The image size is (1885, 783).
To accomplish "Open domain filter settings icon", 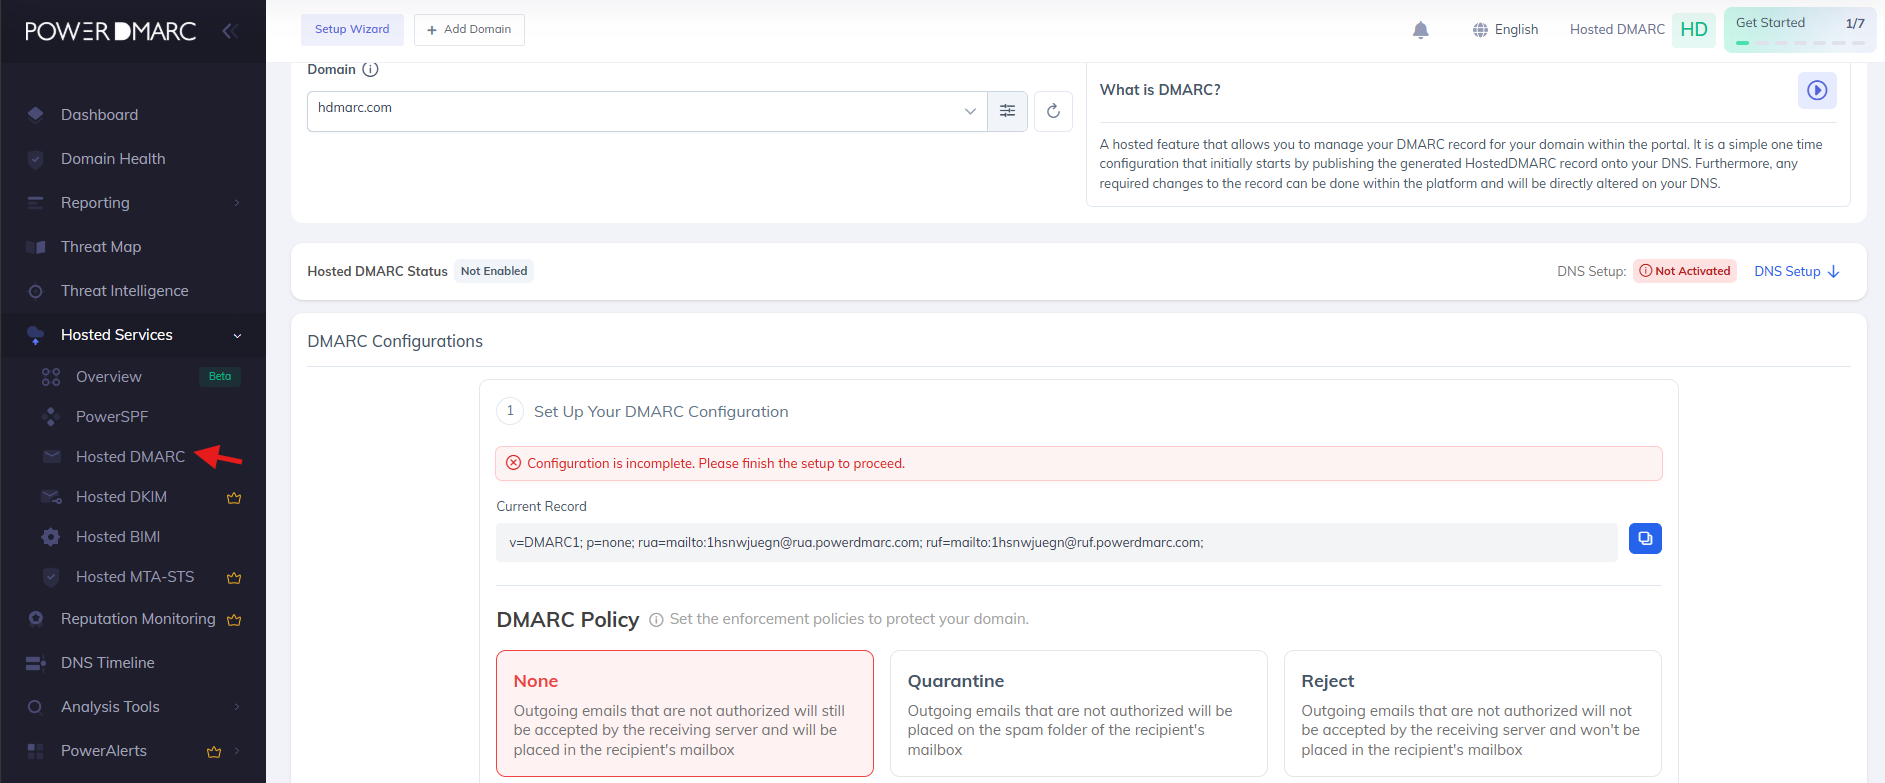I will tap(1007, 111).
